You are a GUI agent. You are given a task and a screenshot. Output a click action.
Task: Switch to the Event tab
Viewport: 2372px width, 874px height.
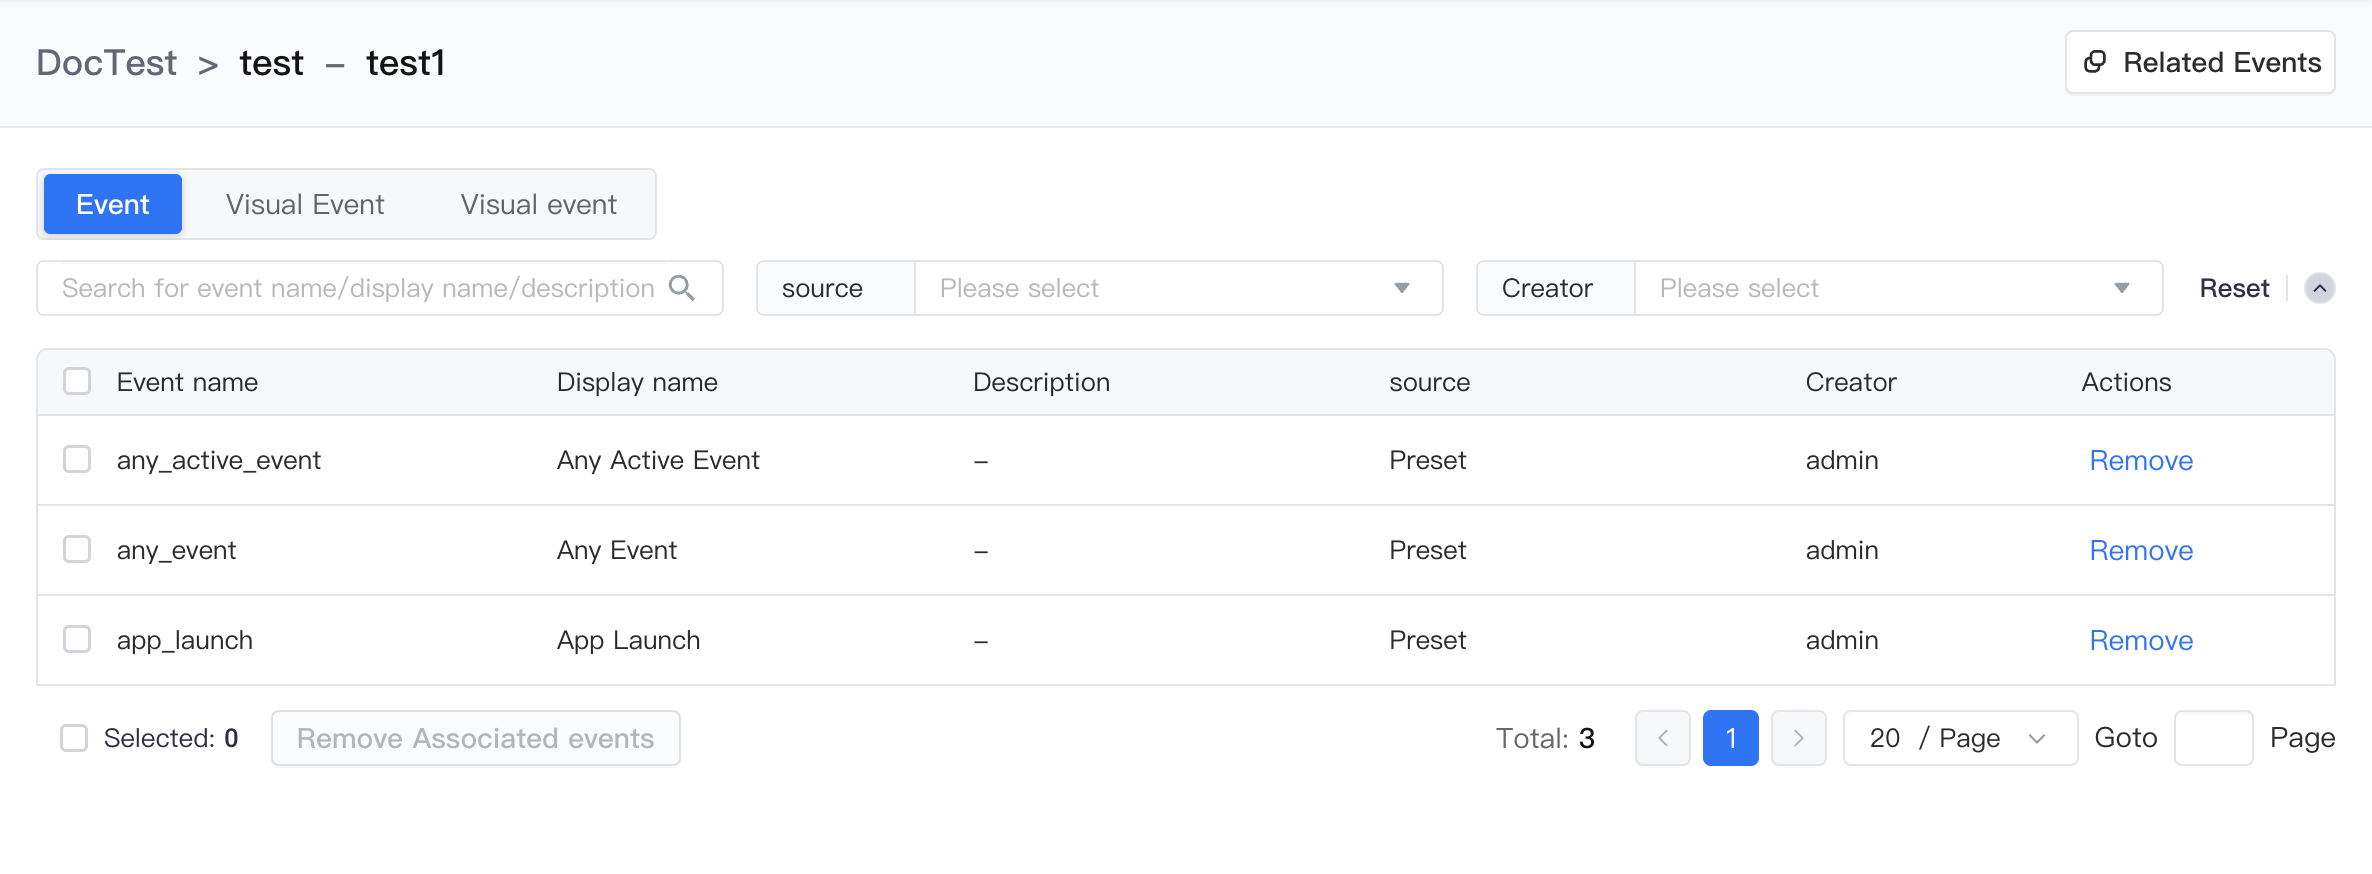[x=113, y=204]
